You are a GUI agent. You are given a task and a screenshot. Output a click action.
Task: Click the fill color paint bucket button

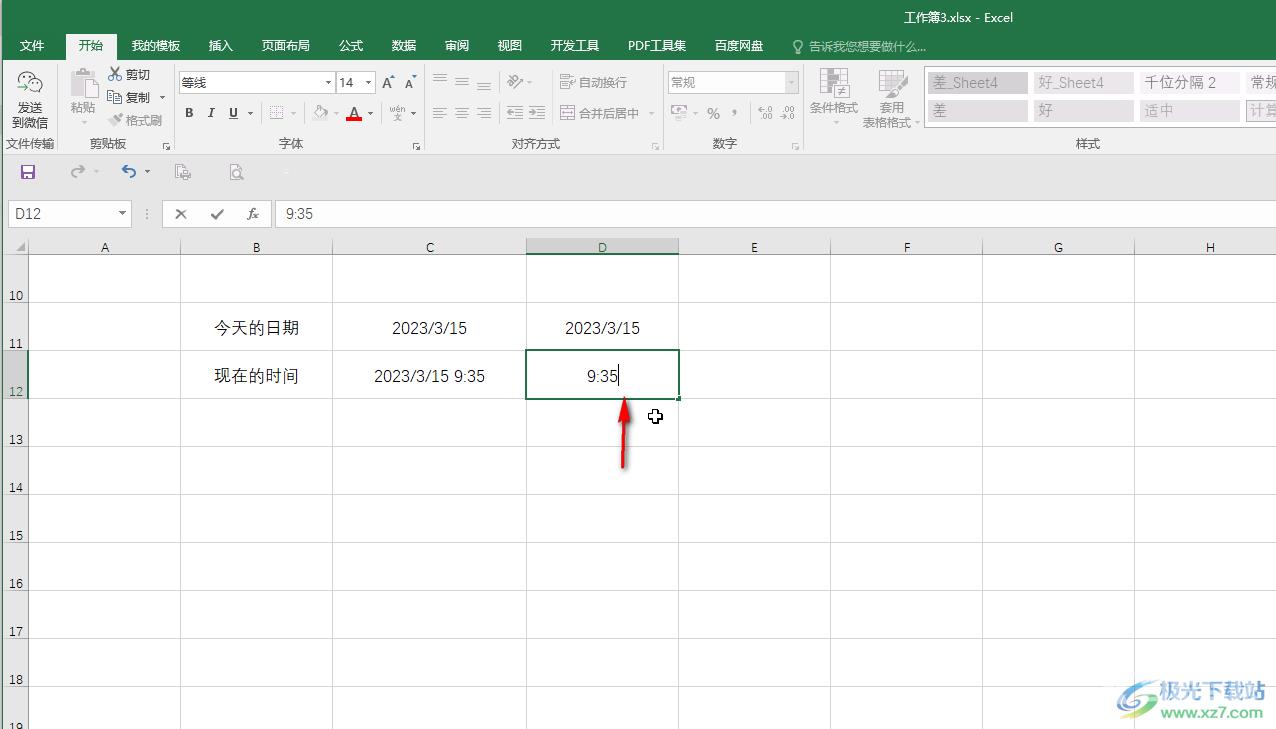320,113
